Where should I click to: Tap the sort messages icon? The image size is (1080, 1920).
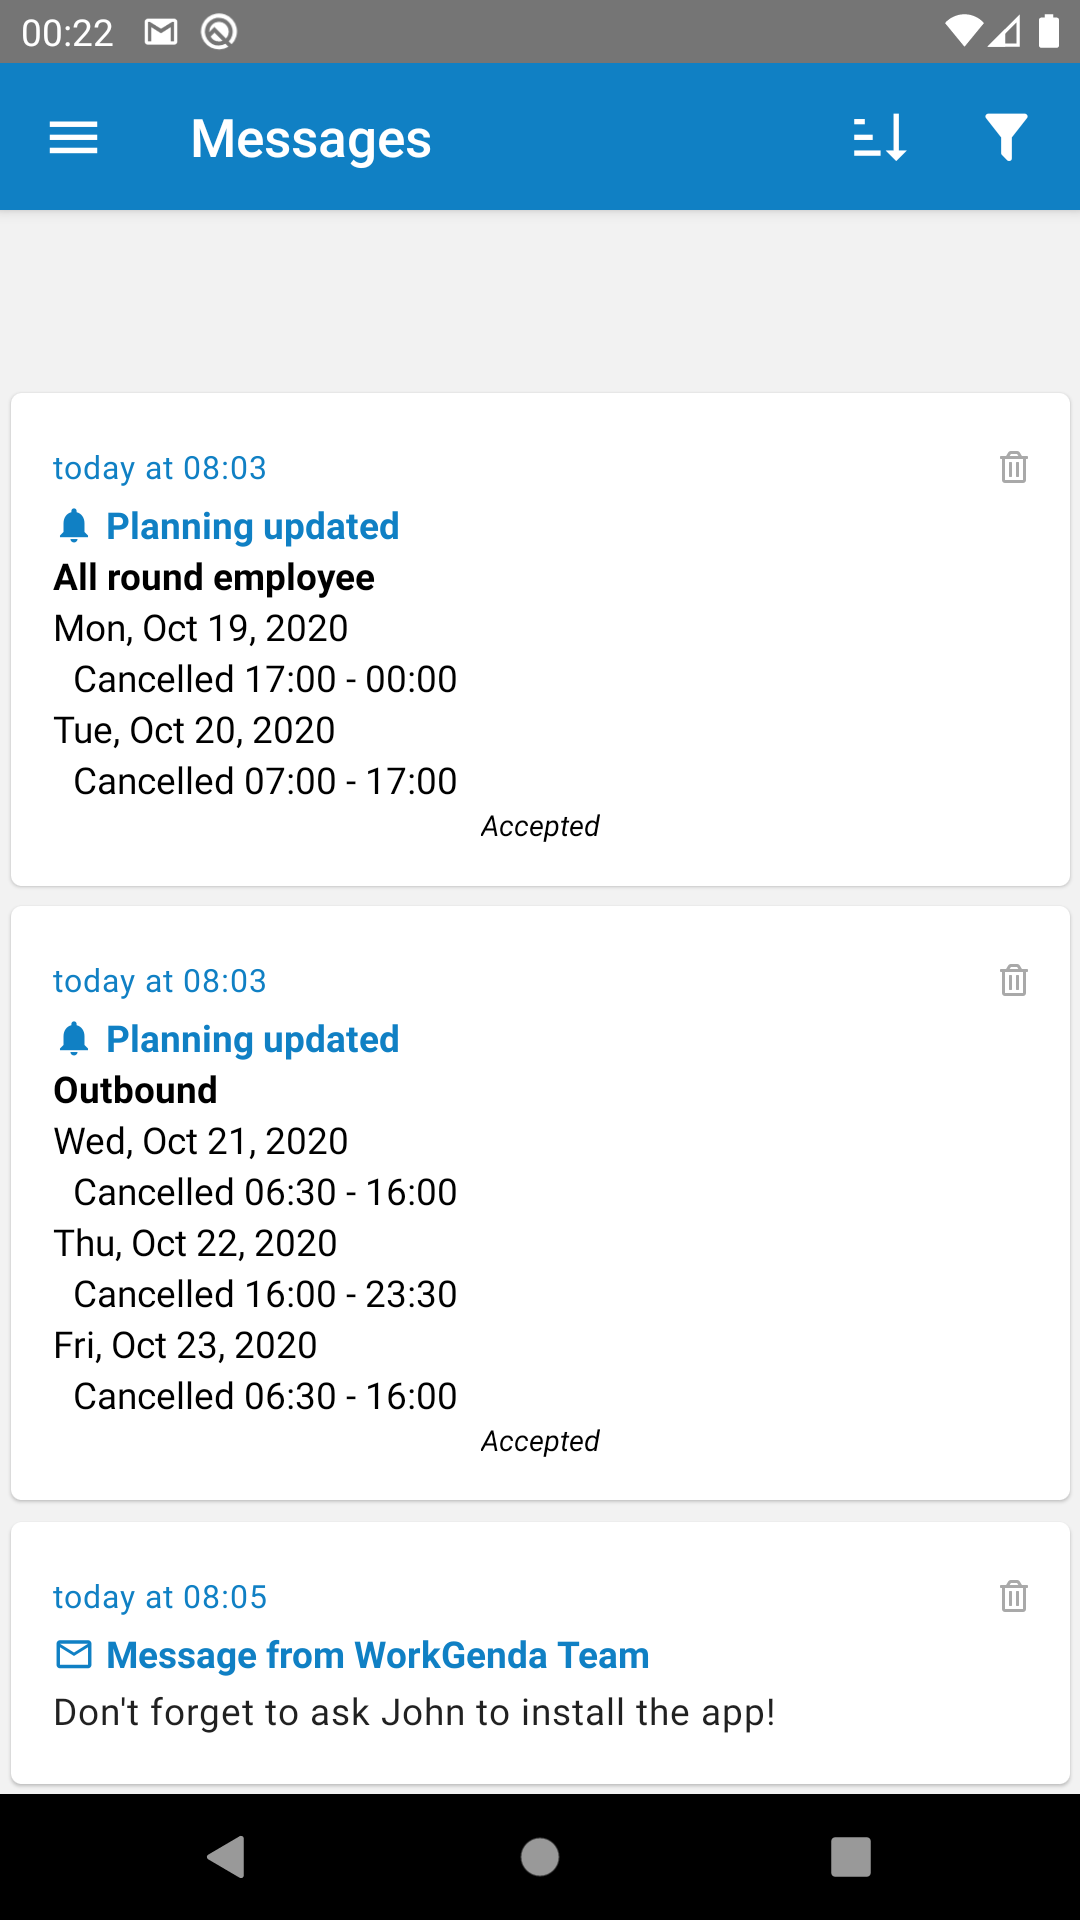click(x=880, y=138)
